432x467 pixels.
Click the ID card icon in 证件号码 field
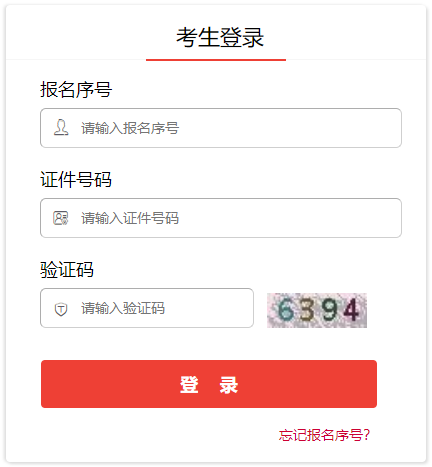(61, 218)
